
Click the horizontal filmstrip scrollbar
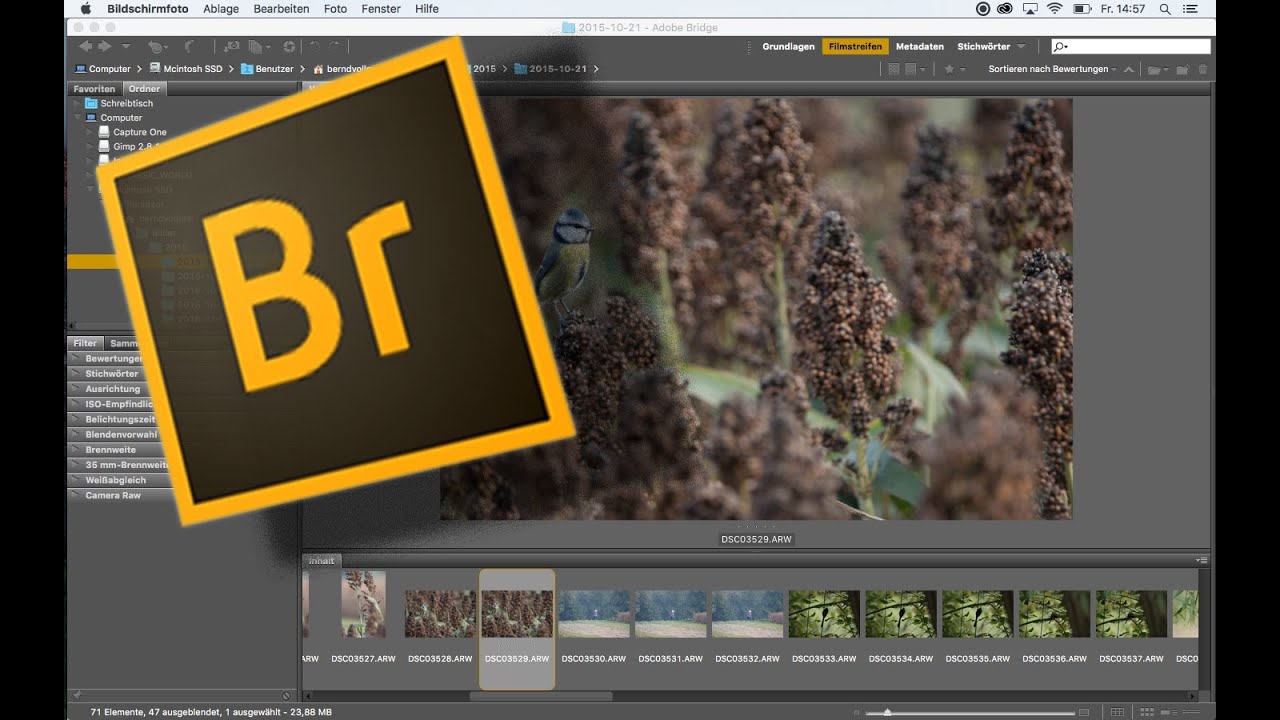coord(541,696)
